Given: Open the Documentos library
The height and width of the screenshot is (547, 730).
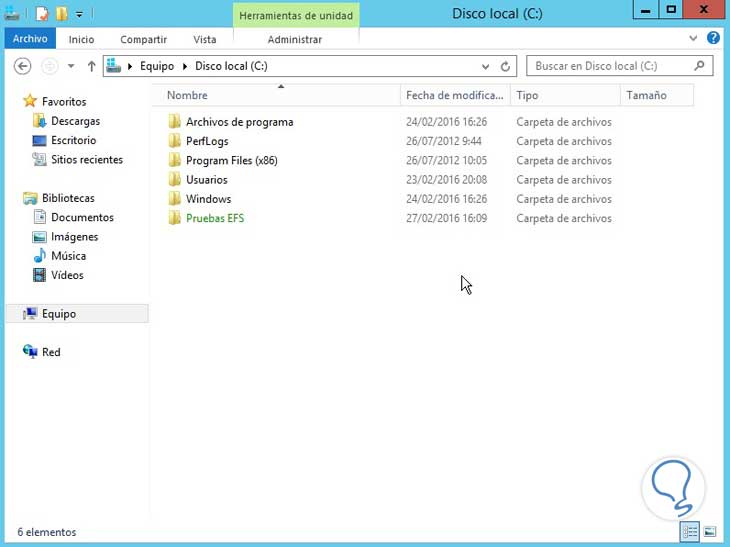Looking at the screenshot, I should coord(82,217).
